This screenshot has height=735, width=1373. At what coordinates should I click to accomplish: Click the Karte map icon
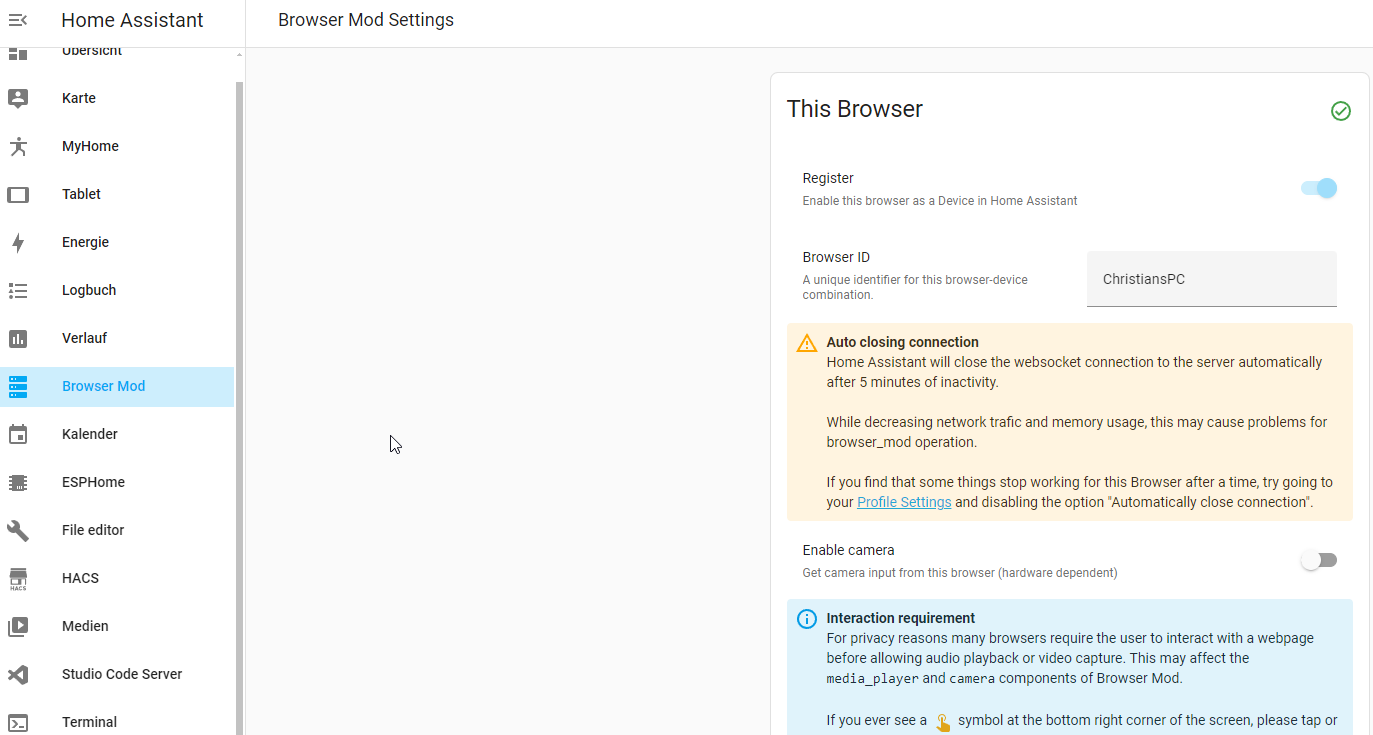(18, 98)
